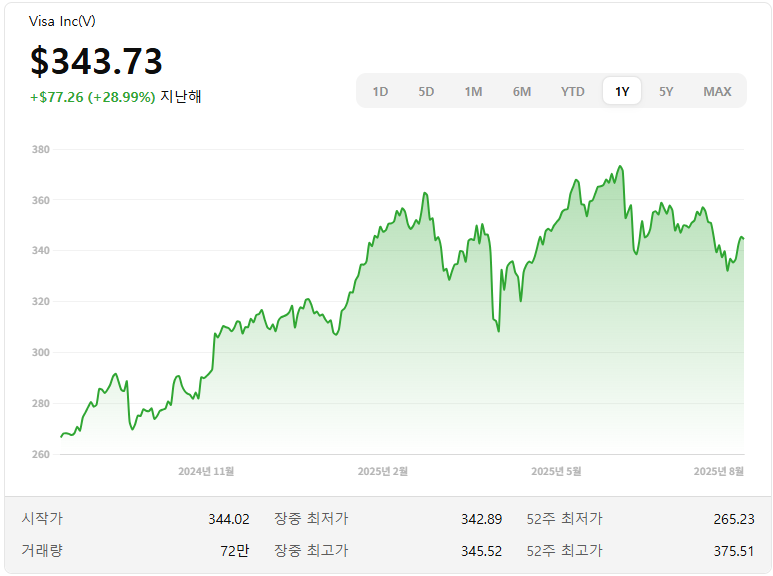Viewport: 773px width, 576px height.
Task: Click the 지난해 period text
Action: (x=181, y=96)
